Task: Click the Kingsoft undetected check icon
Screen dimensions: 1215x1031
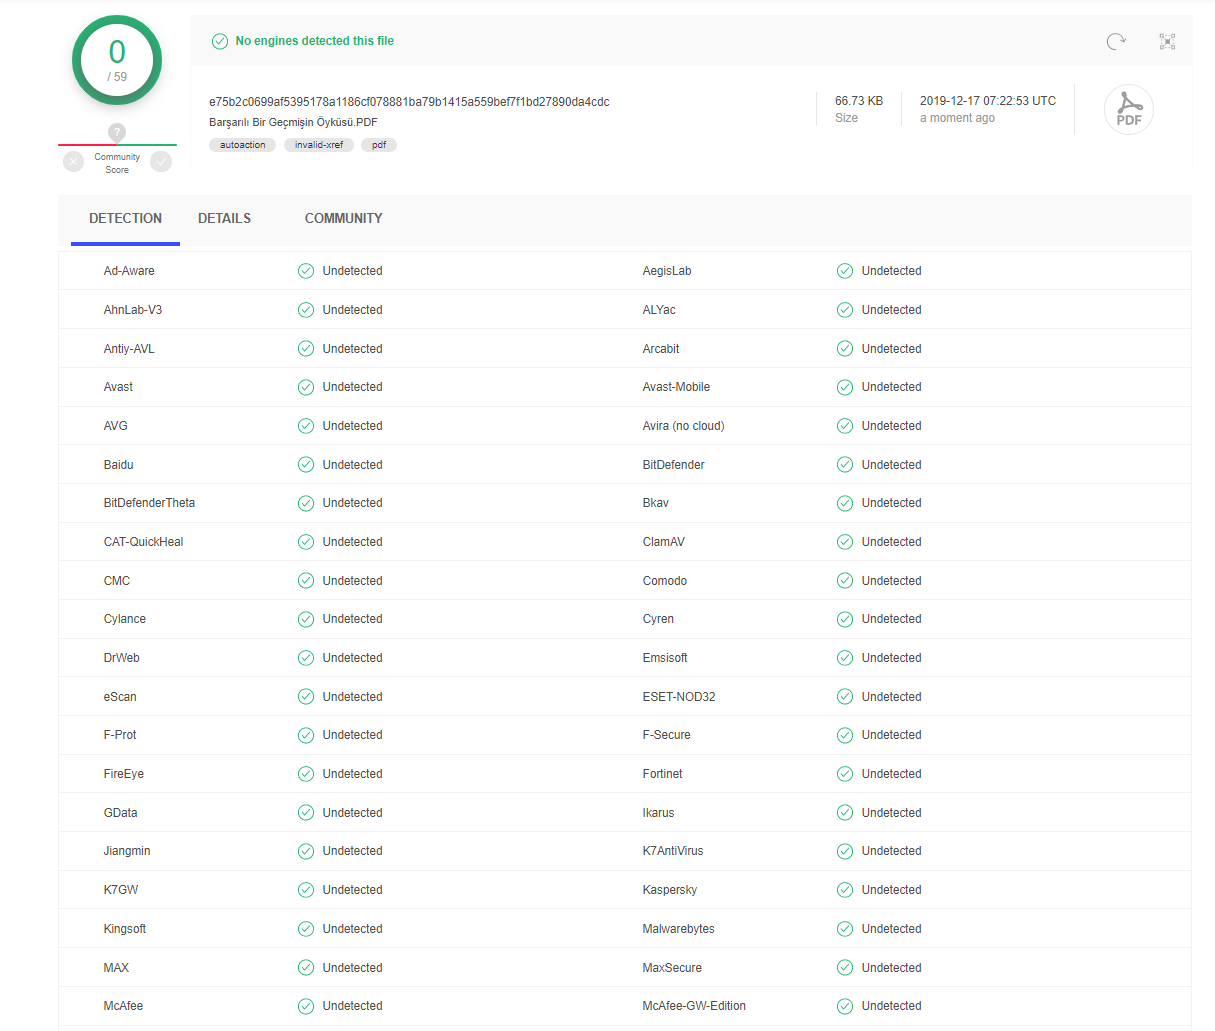Action: coord(306,929)
